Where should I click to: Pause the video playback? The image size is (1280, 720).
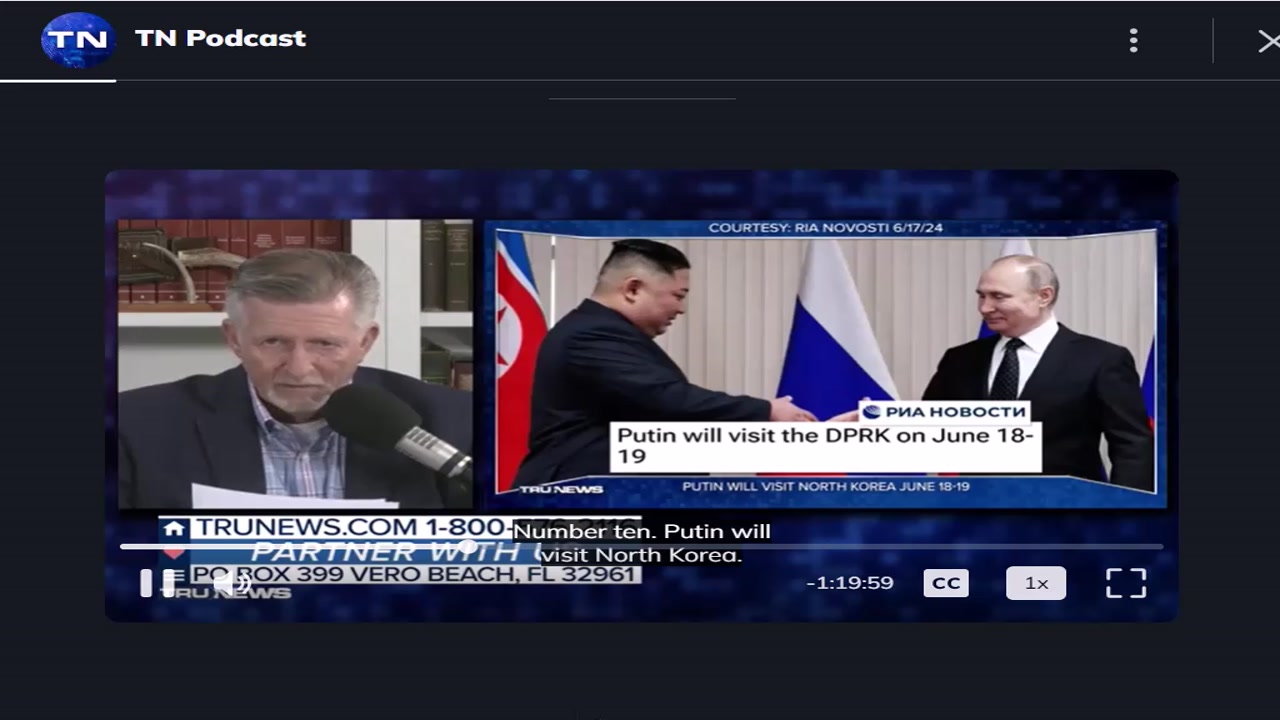(x=147, y=583)
